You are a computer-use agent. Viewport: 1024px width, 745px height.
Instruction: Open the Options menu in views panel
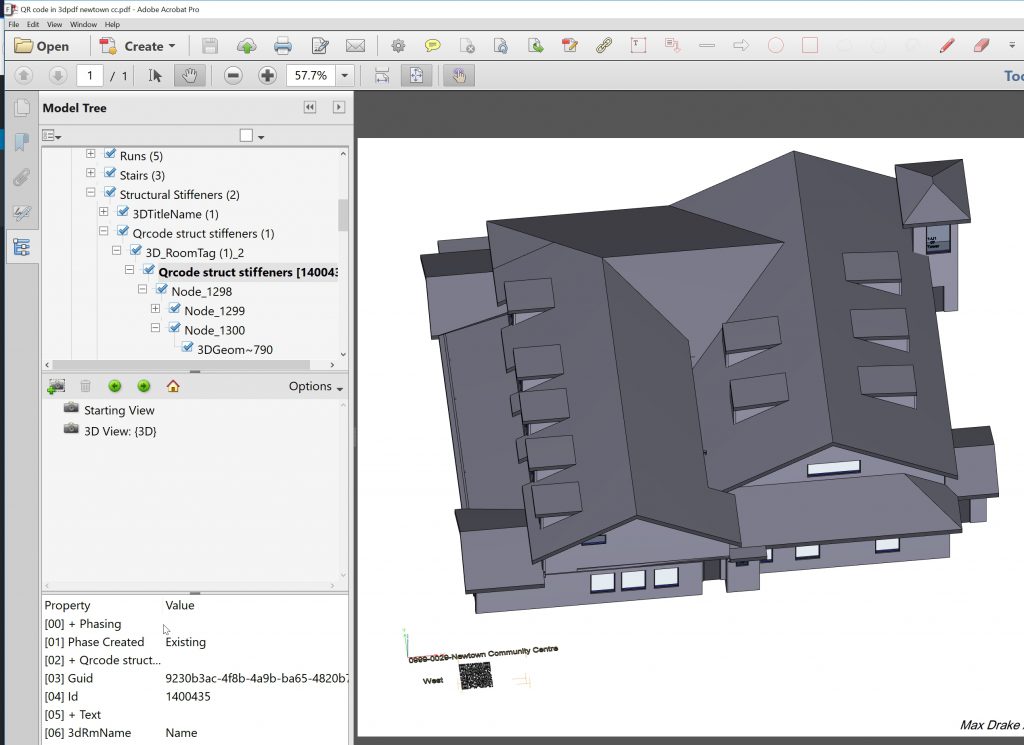315,387
